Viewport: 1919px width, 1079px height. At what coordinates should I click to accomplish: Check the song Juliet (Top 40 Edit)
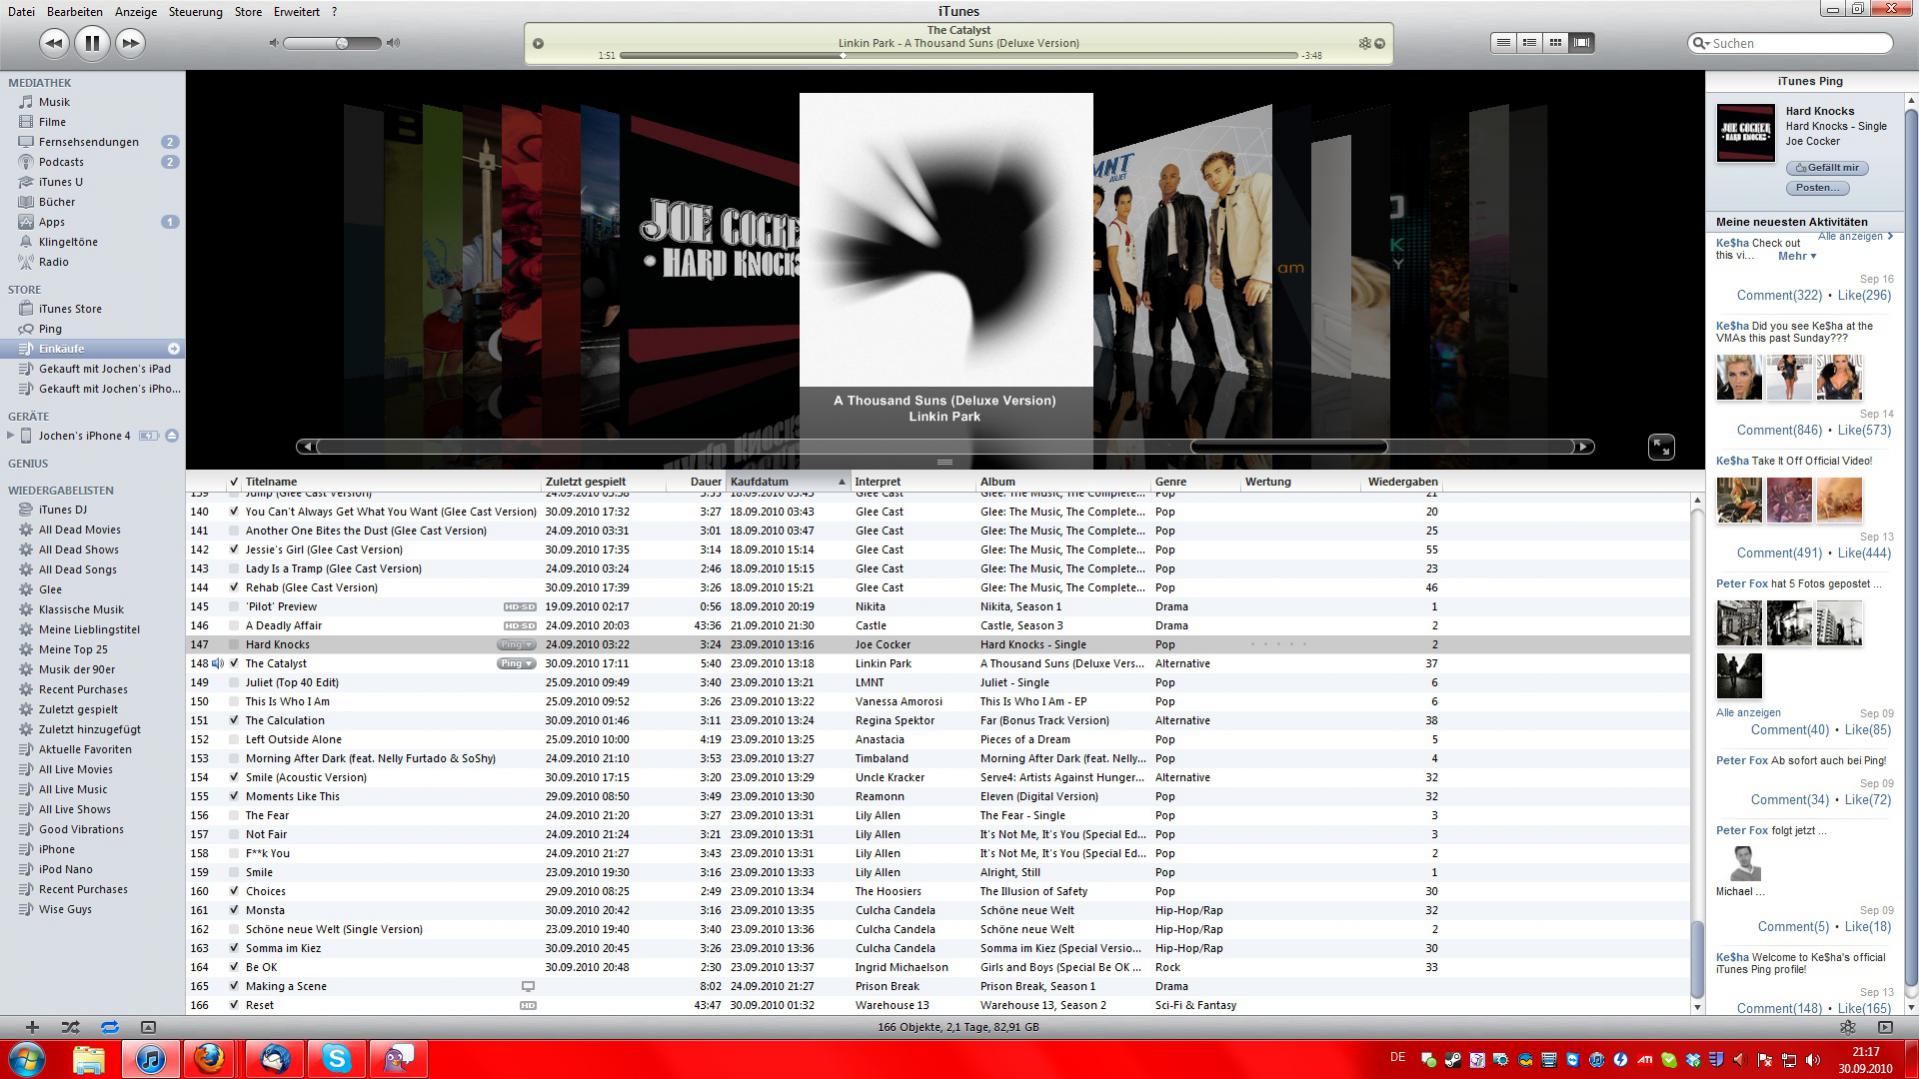(234, 683)
